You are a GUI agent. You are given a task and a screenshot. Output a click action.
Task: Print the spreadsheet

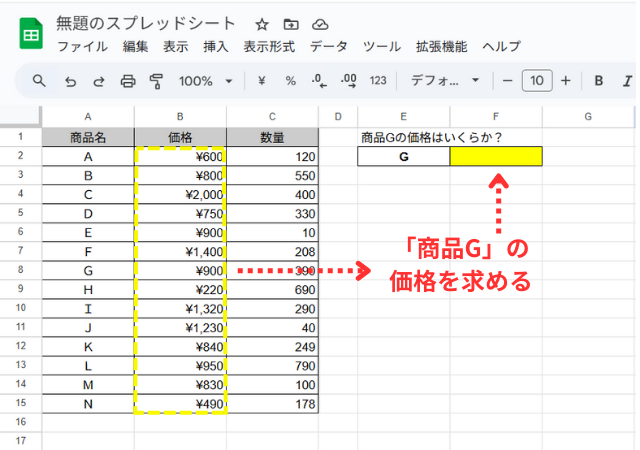pyautogui.click(x=127, y=81)
